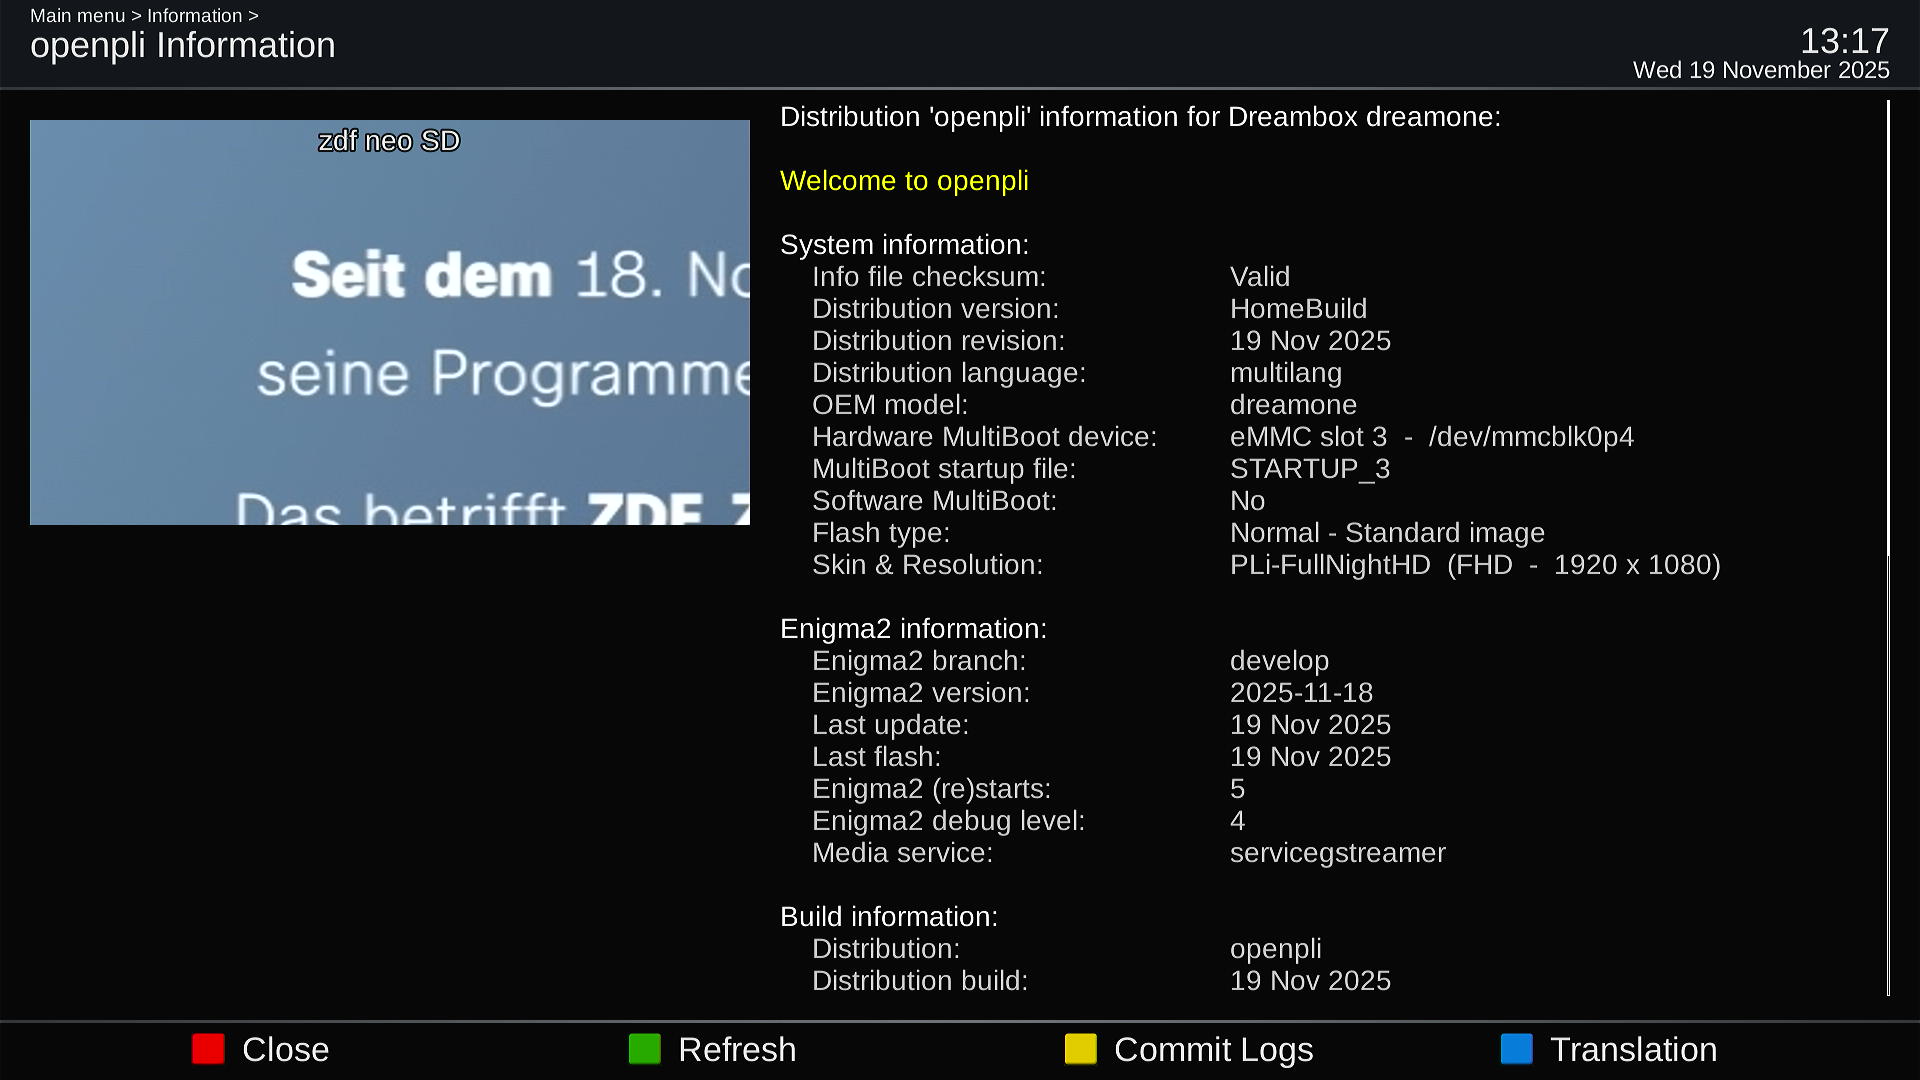1920x1080 pixels.
Task: Click Information in breadcrumb path
Action: [194, 16]
